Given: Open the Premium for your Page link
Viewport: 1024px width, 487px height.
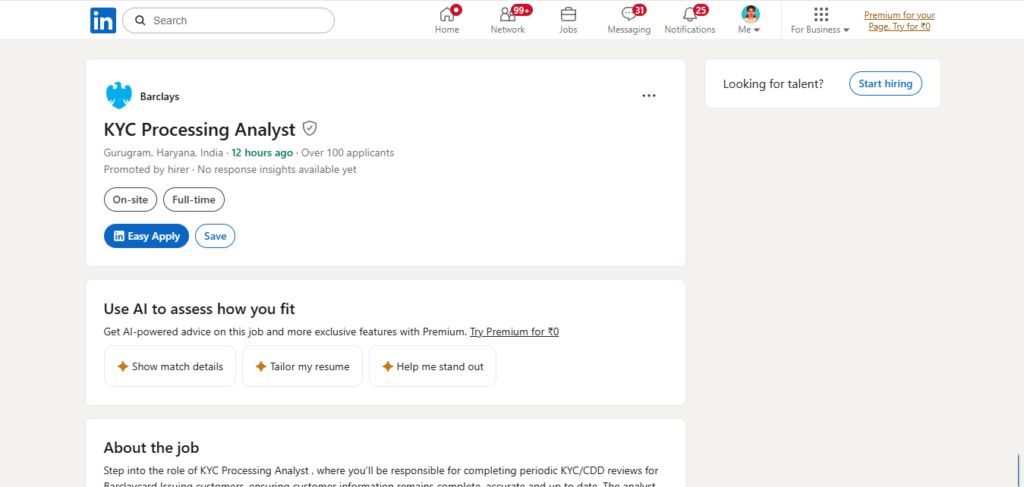Looking at the screenshot, I should pos(899,21).
